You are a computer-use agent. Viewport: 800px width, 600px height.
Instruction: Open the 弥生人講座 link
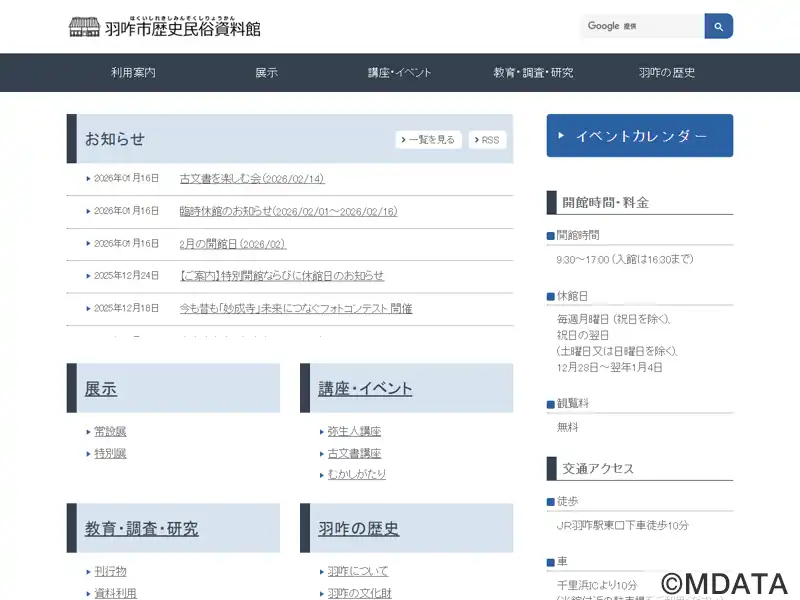click(354, 432)
